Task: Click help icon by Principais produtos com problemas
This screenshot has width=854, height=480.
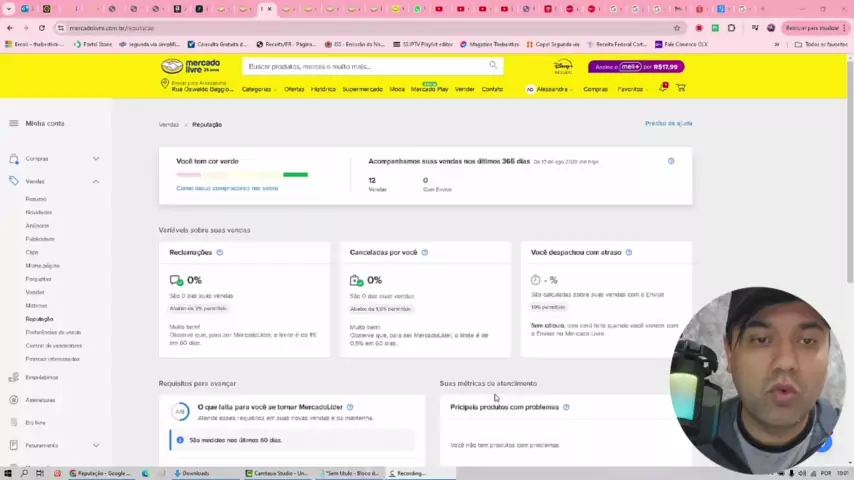Action: (566, 407)
